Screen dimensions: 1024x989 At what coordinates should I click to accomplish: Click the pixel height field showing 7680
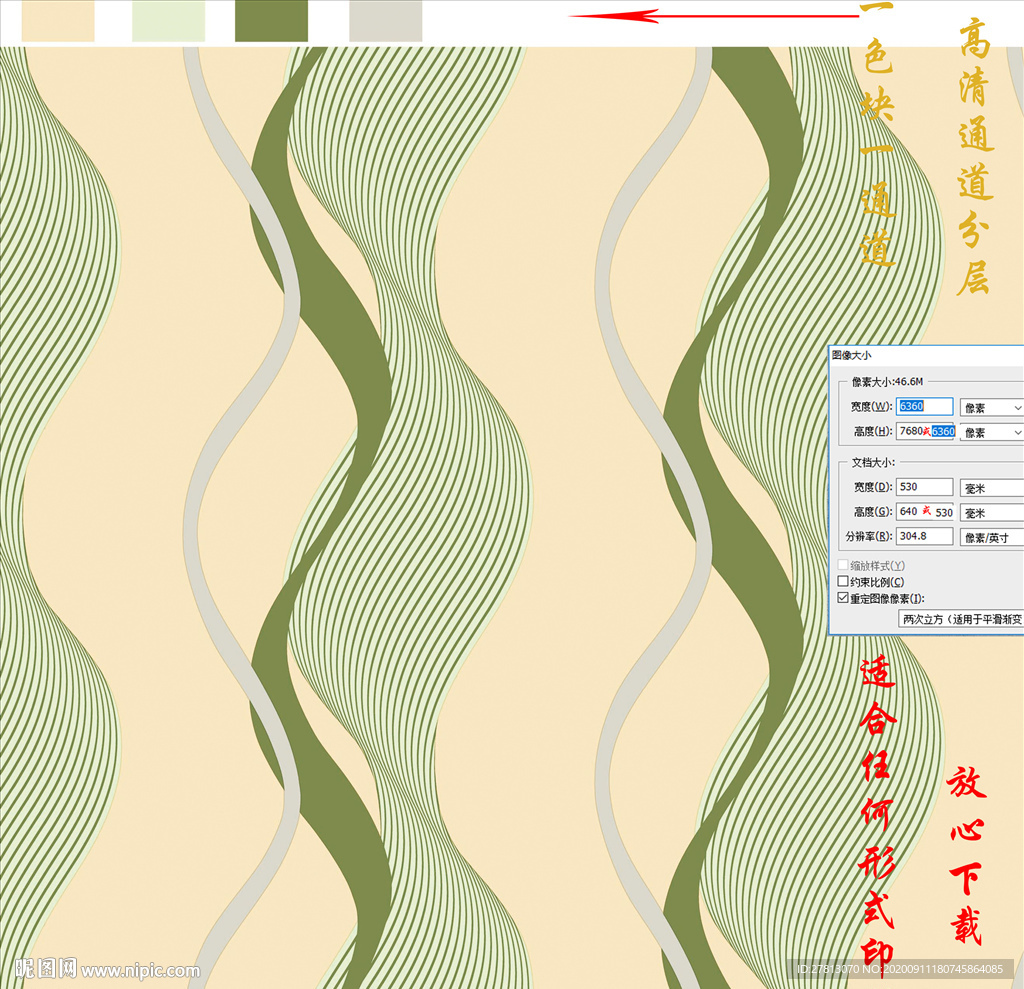tap(925, 431)
